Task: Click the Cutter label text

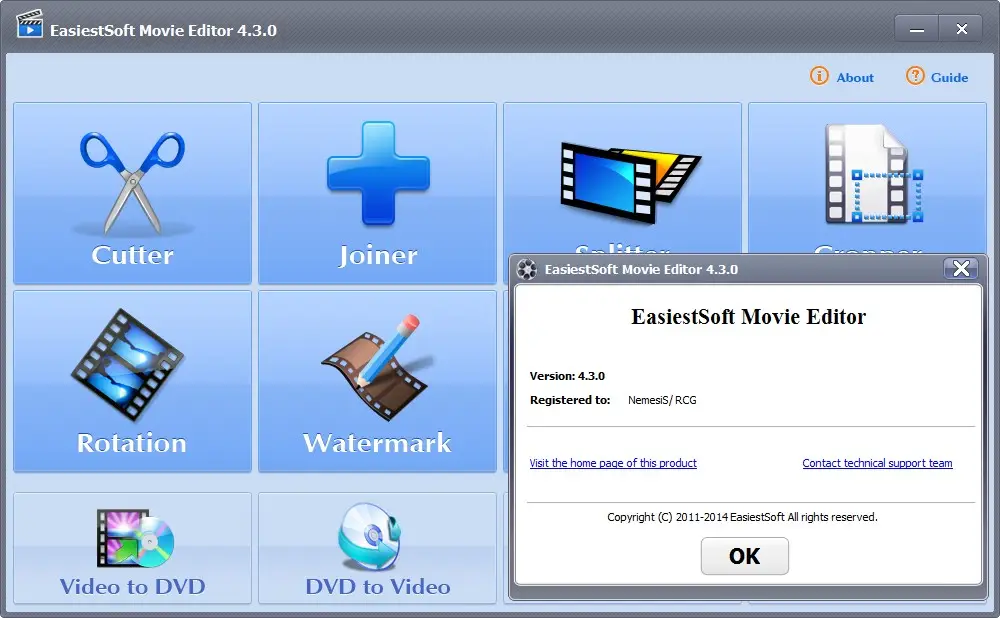Action: [133, 255]
